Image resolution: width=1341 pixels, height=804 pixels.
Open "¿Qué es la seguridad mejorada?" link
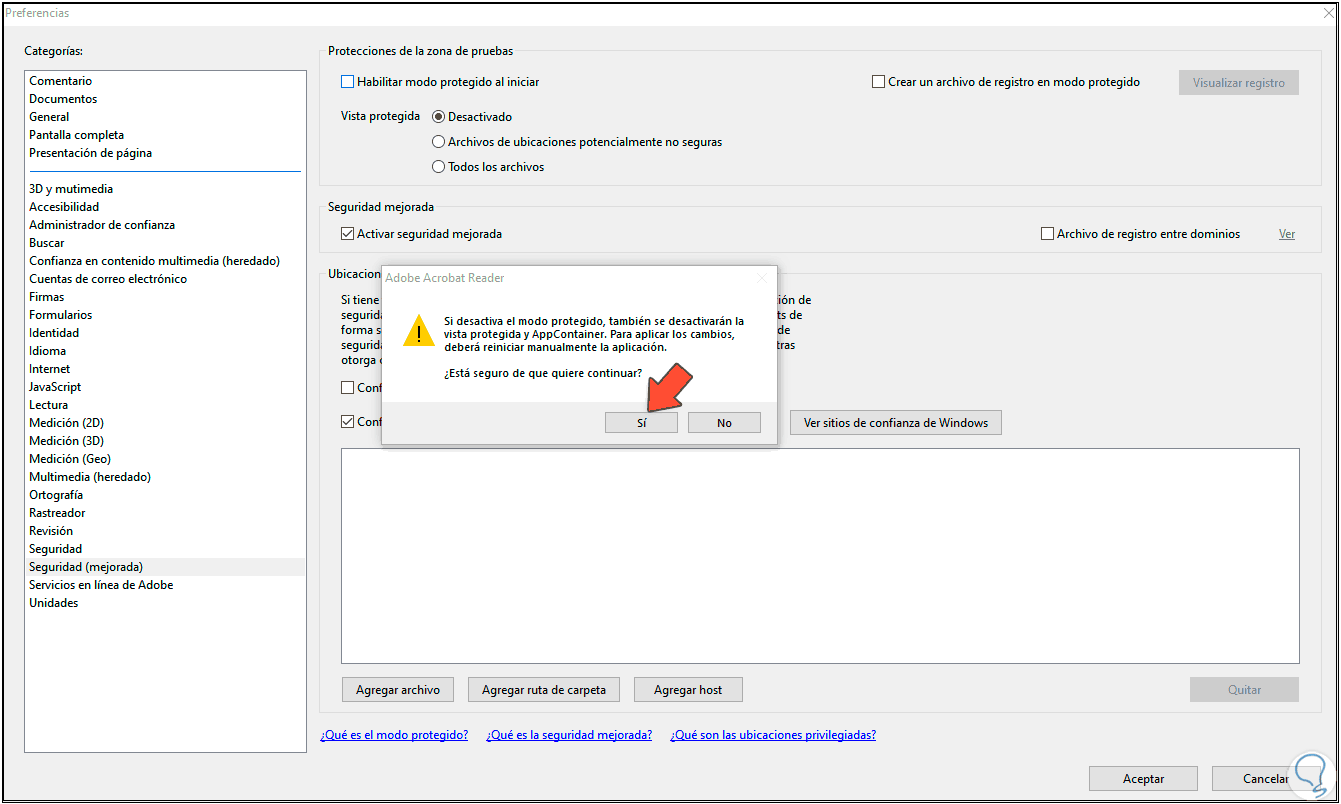click(x=568, y=734)
